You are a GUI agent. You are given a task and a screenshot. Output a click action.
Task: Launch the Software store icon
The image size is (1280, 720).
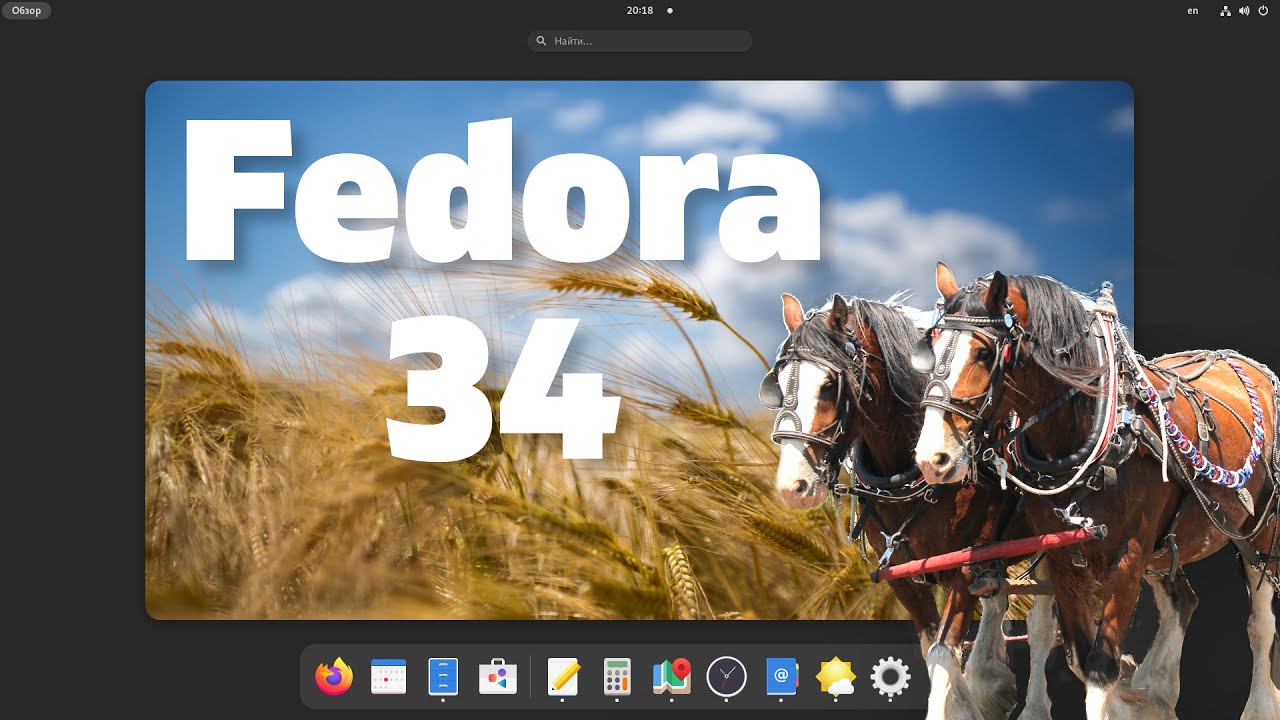[497, 677]
